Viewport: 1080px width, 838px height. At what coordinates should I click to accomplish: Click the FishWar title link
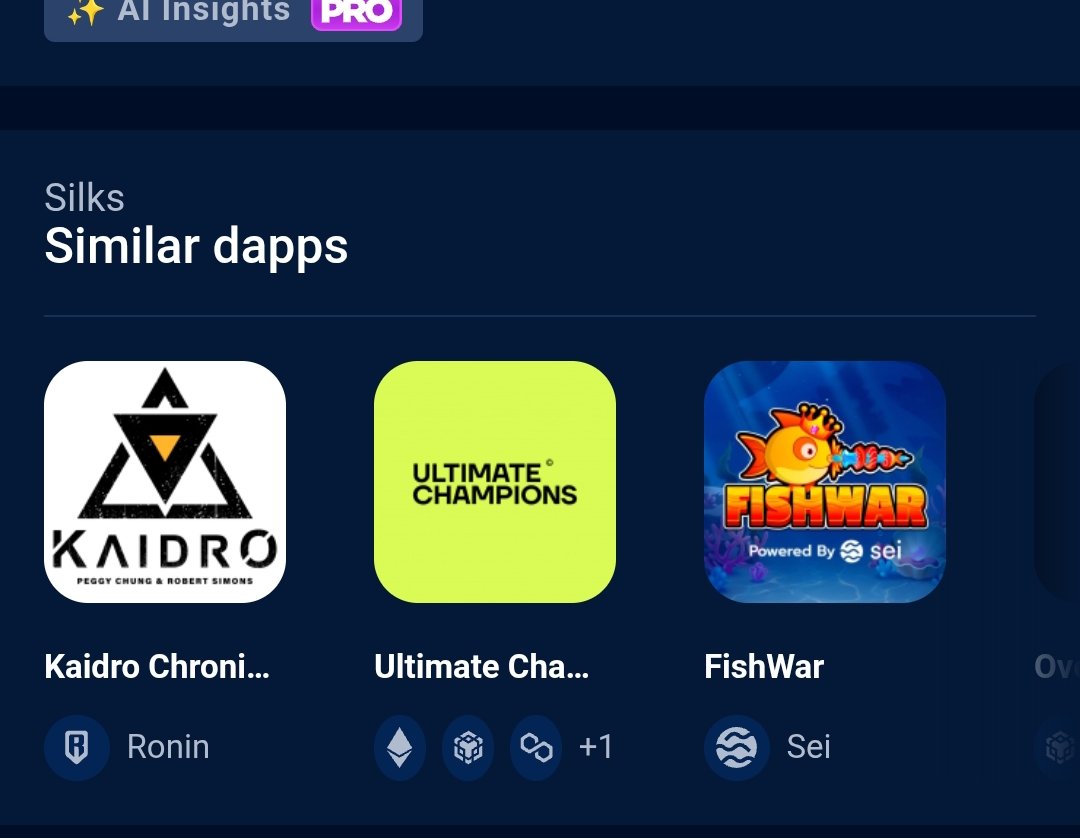click(x=764, y=667)
